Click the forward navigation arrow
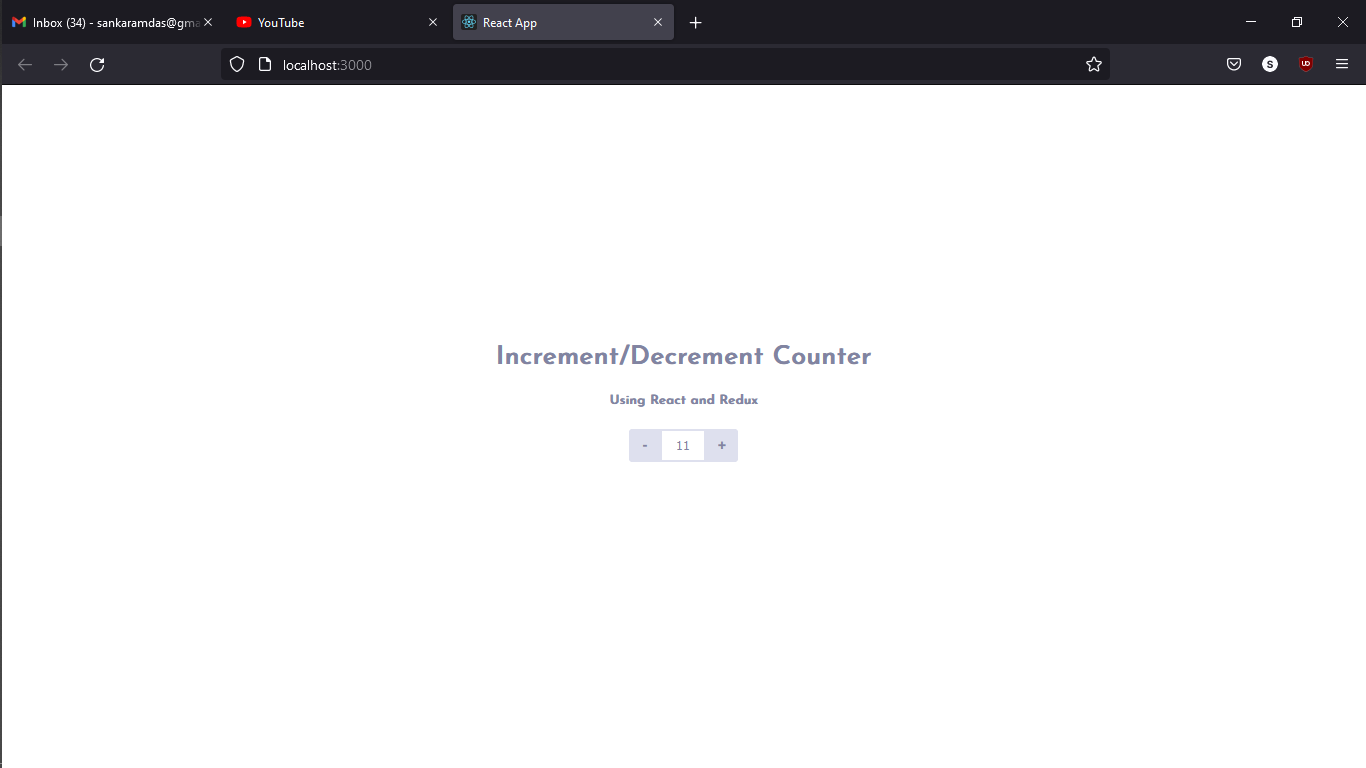Screen dimensions: 1366x768 (60, 64)
